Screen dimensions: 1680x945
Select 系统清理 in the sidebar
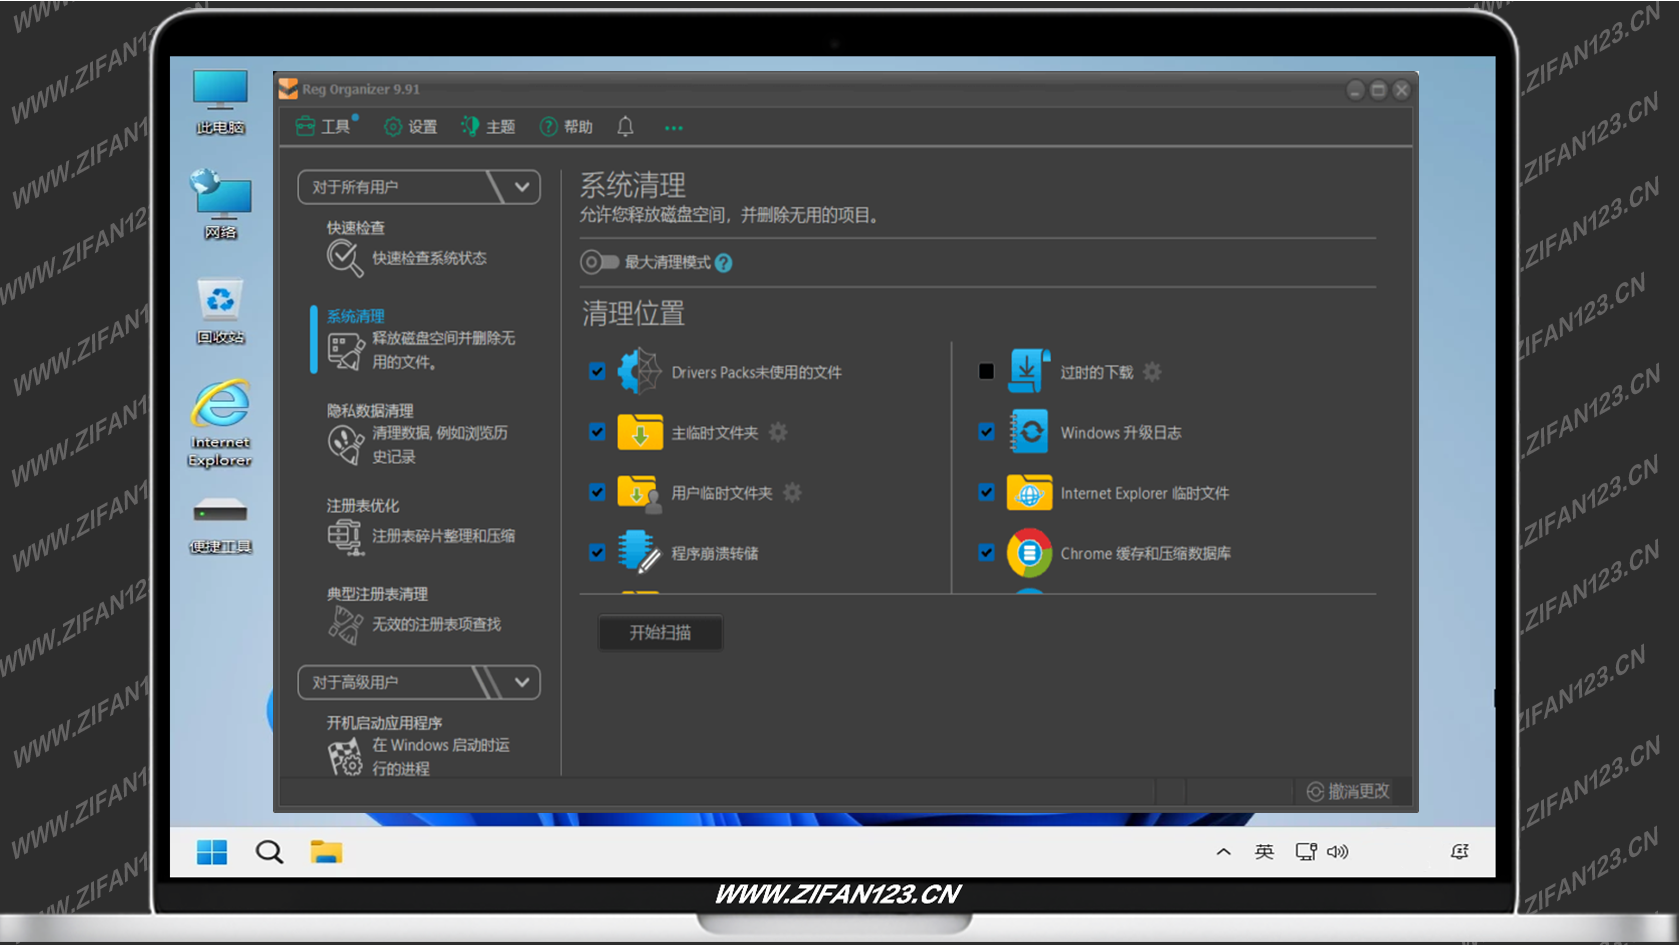(356, 316)
